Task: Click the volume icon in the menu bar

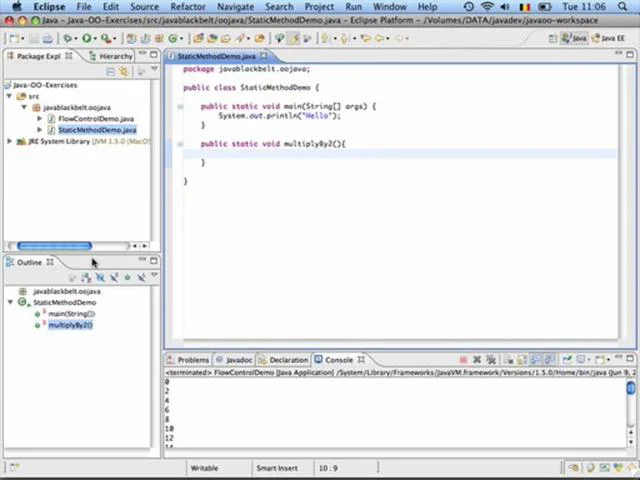Action: 504,7
